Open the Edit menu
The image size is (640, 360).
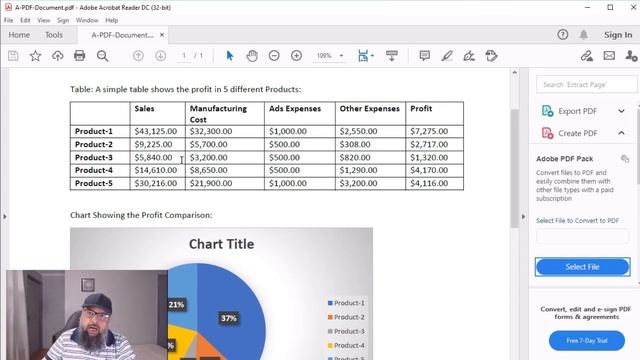(x=25, y=20)
